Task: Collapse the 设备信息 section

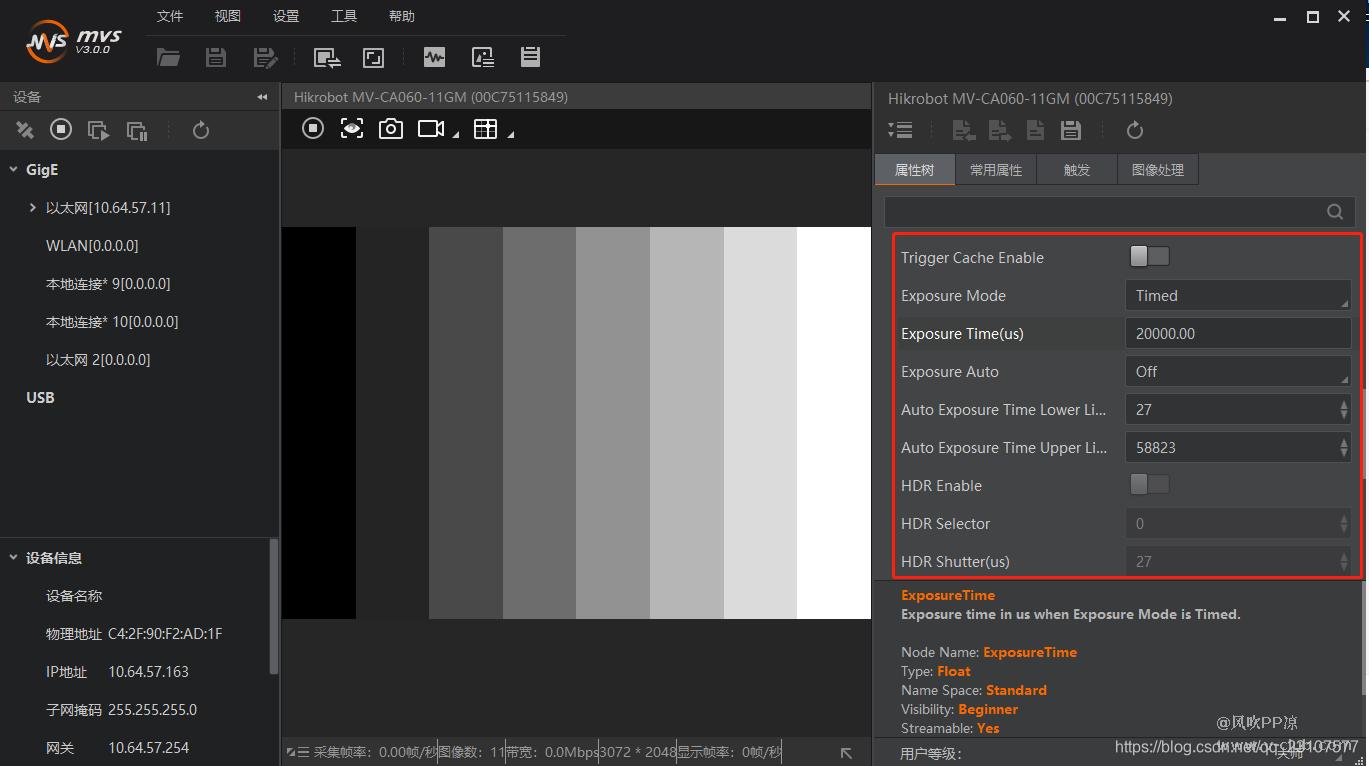Action: pos(14,558)
